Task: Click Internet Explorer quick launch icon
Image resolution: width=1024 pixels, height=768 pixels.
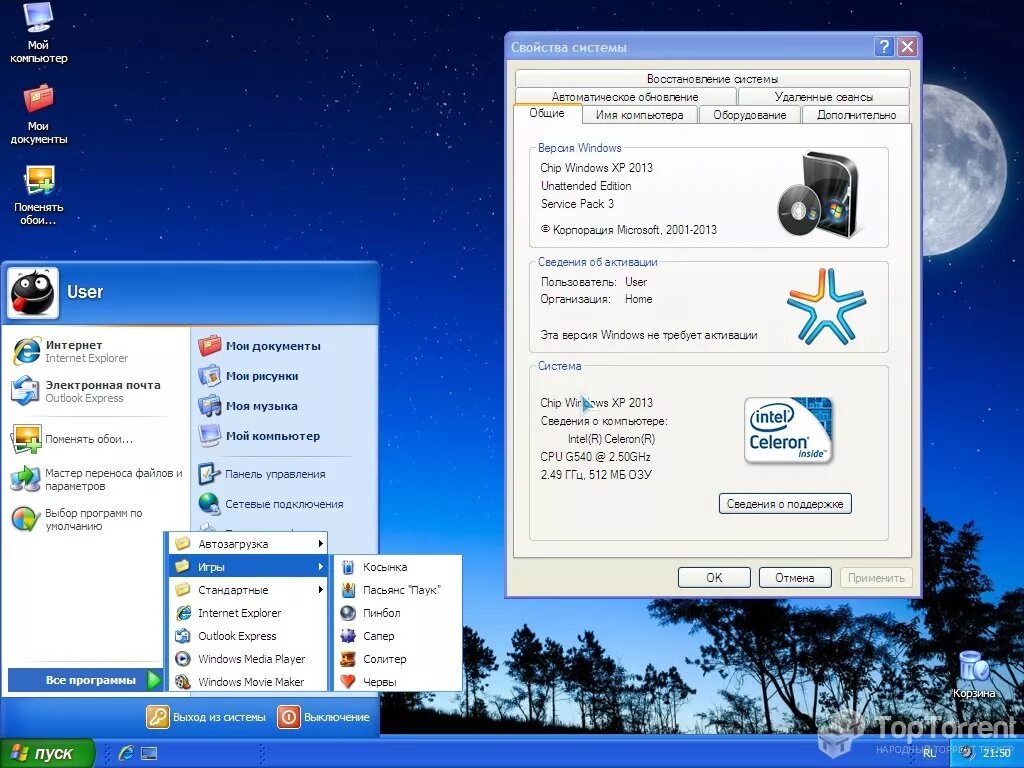Action: [x=126, y=753]
